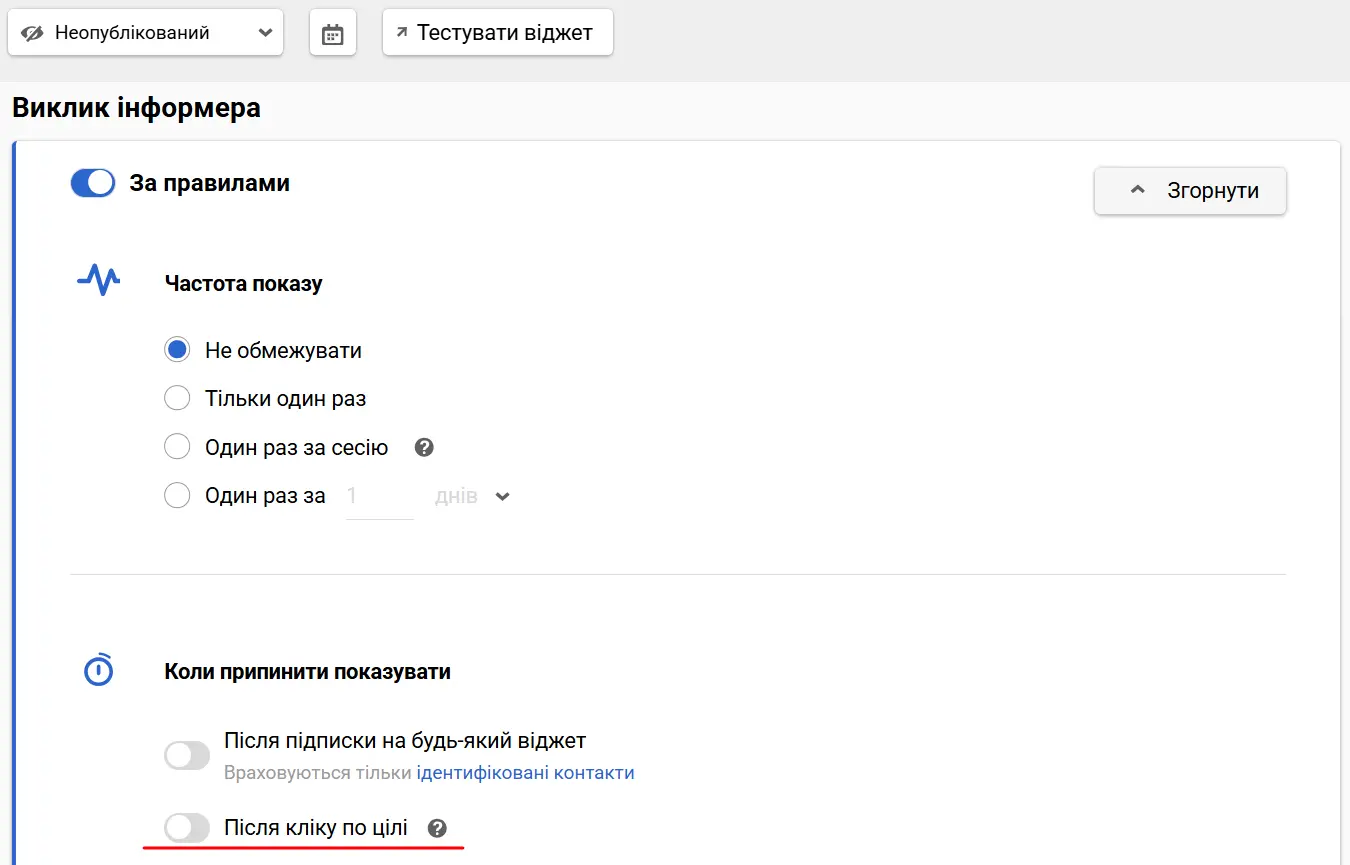Click the calendar scheduling icon
Viewport: 1350px width, 865px height.
coord(334,31)
